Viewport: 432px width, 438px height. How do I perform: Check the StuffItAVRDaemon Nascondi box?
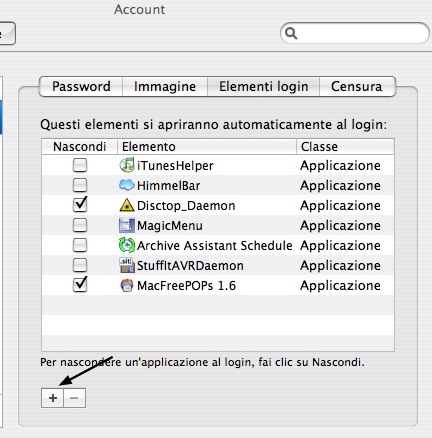pyautogui.click(x=80, y=265)
